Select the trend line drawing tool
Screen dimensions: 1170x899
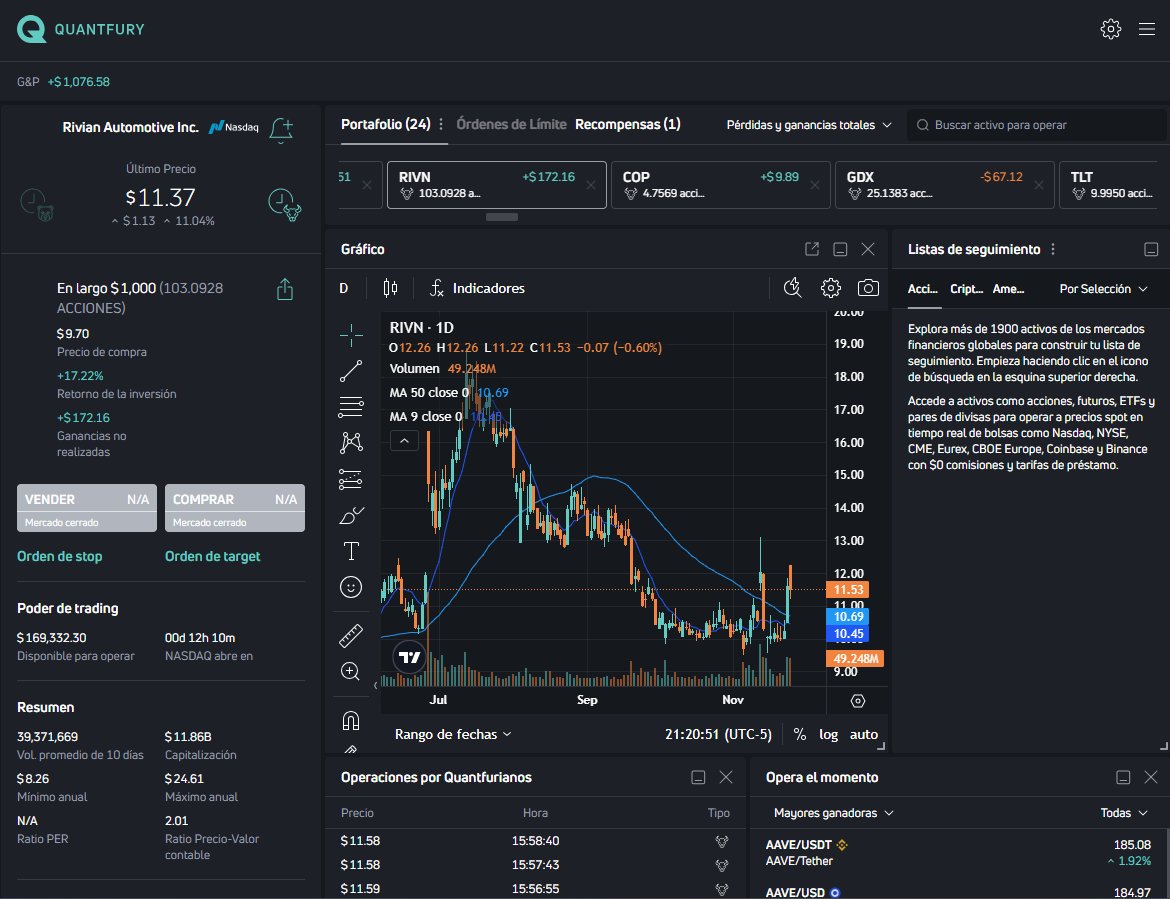pyautogui.click(x=351, y=371)
